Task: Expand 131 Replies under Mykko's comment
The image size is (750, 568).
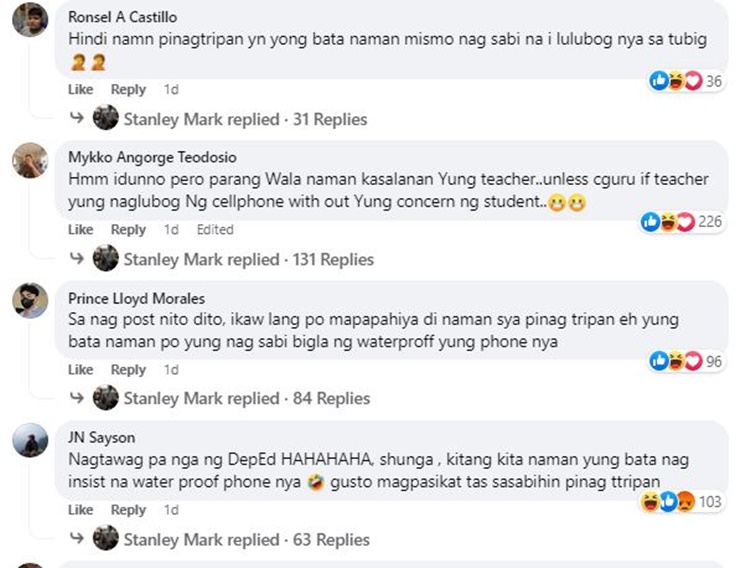Action: pyautogui.click(x=333, y=259)
